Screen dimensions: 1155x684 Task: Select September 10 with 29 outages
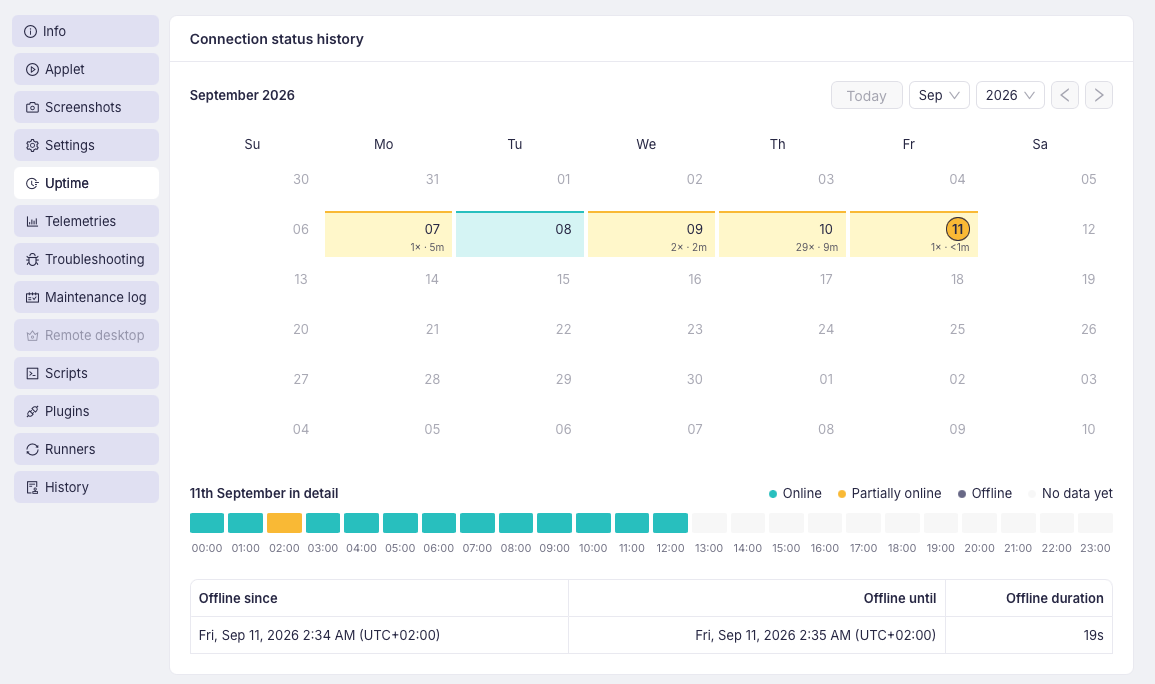click(782, 234)
